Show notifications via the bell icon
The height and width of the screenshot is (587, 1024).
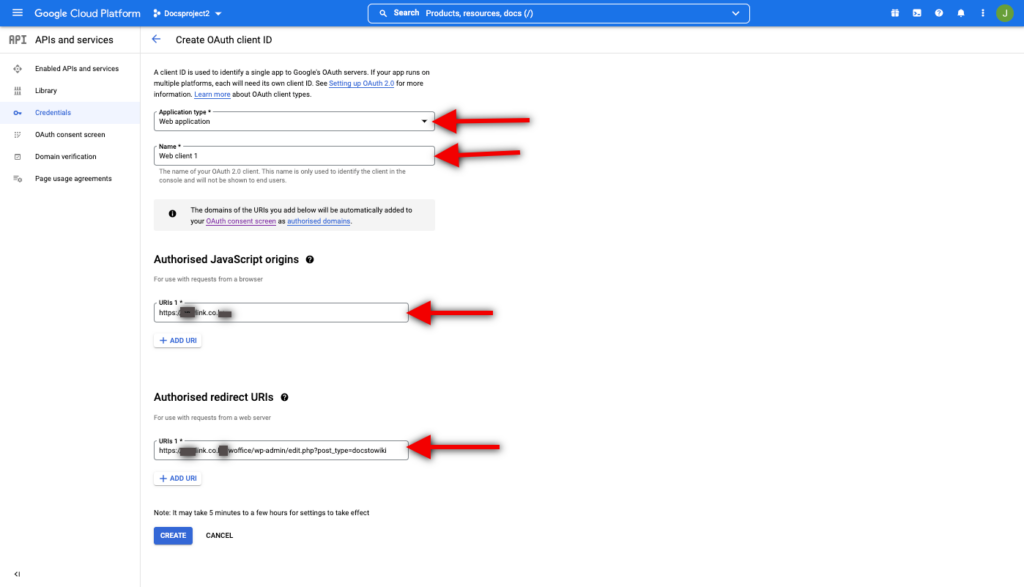(x=961, y=13)
